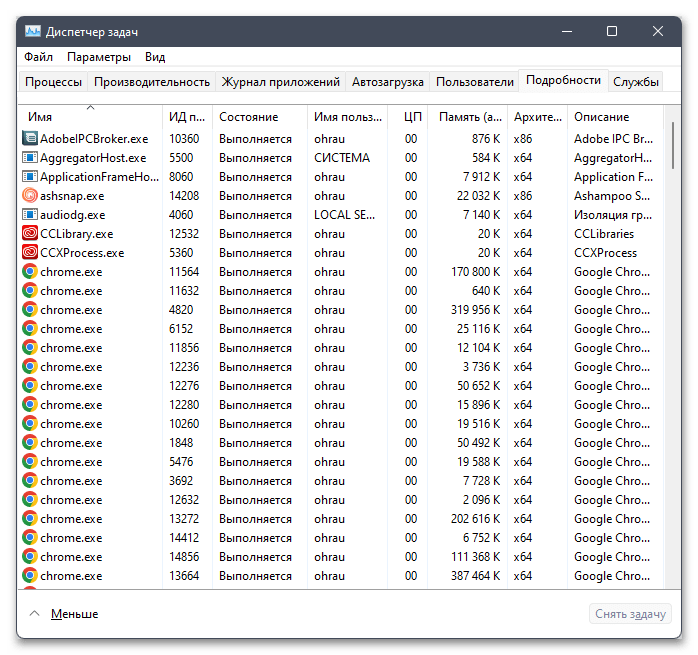
Task: Sort by the Описание column header
Action: pos(615,117)
